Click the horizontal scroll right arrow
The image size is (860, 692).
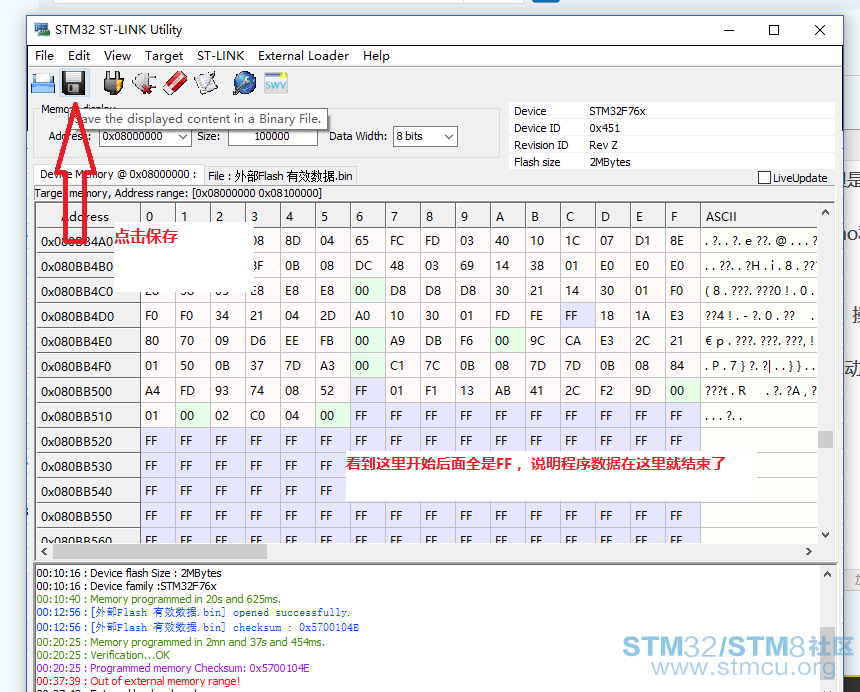[808, 552]
